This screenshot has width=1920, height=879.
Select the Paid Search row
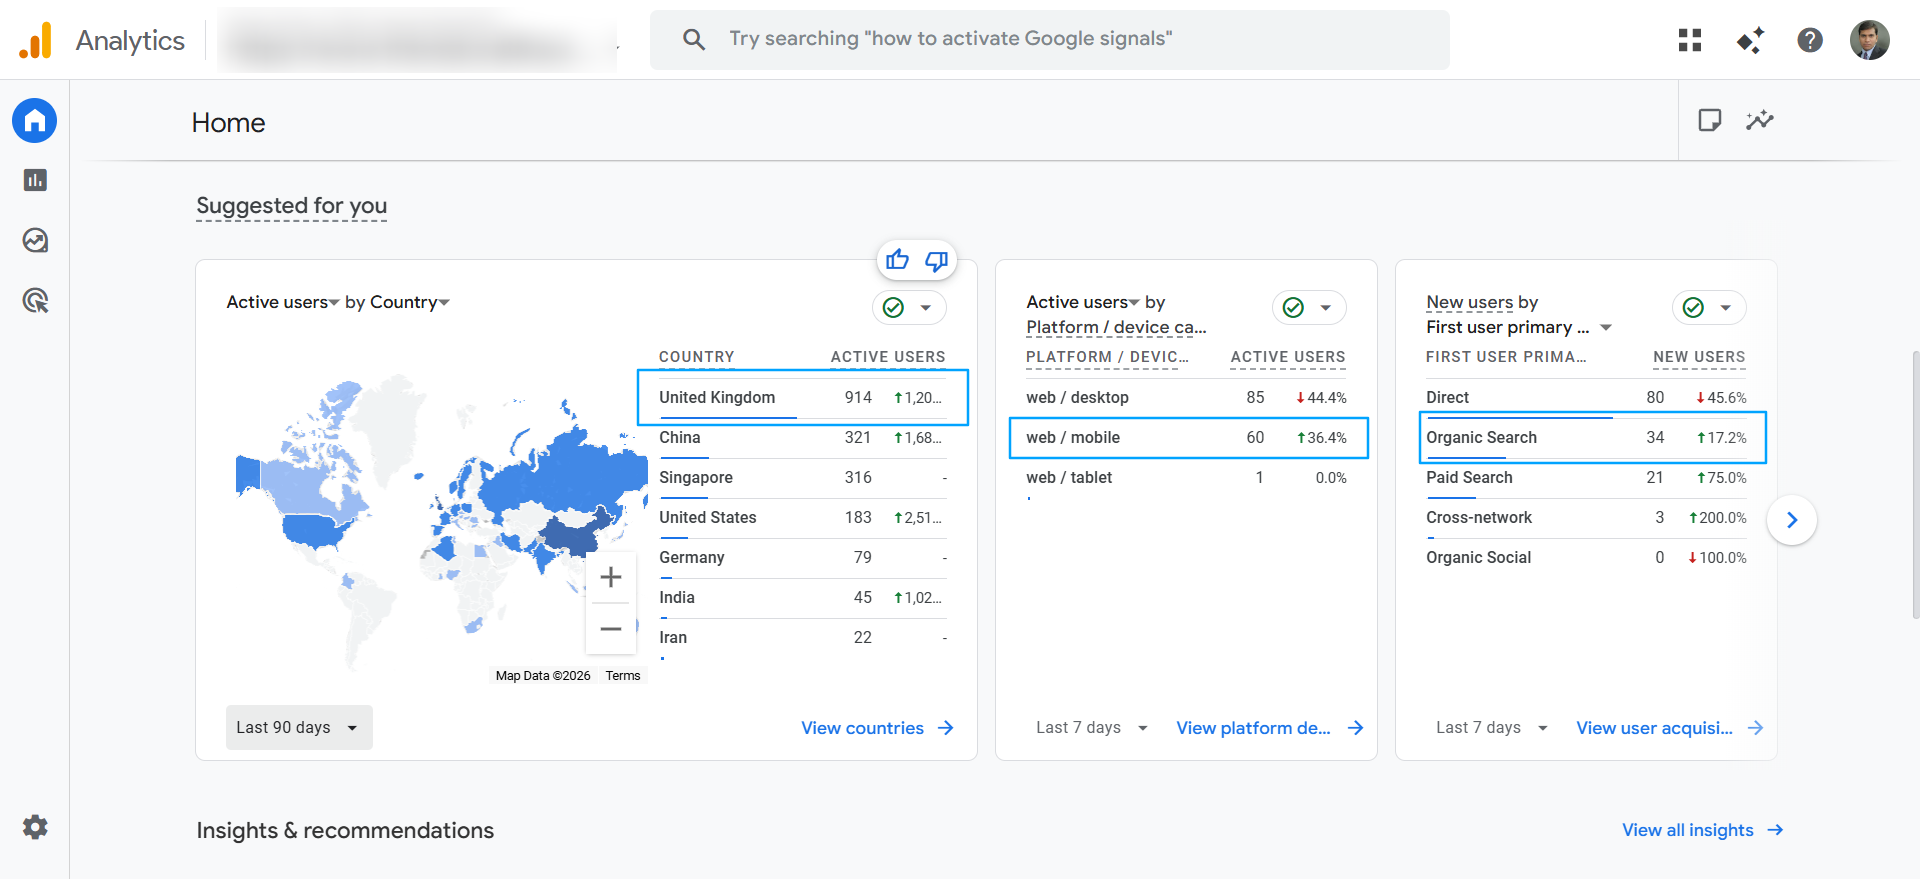pos(1586,478)
